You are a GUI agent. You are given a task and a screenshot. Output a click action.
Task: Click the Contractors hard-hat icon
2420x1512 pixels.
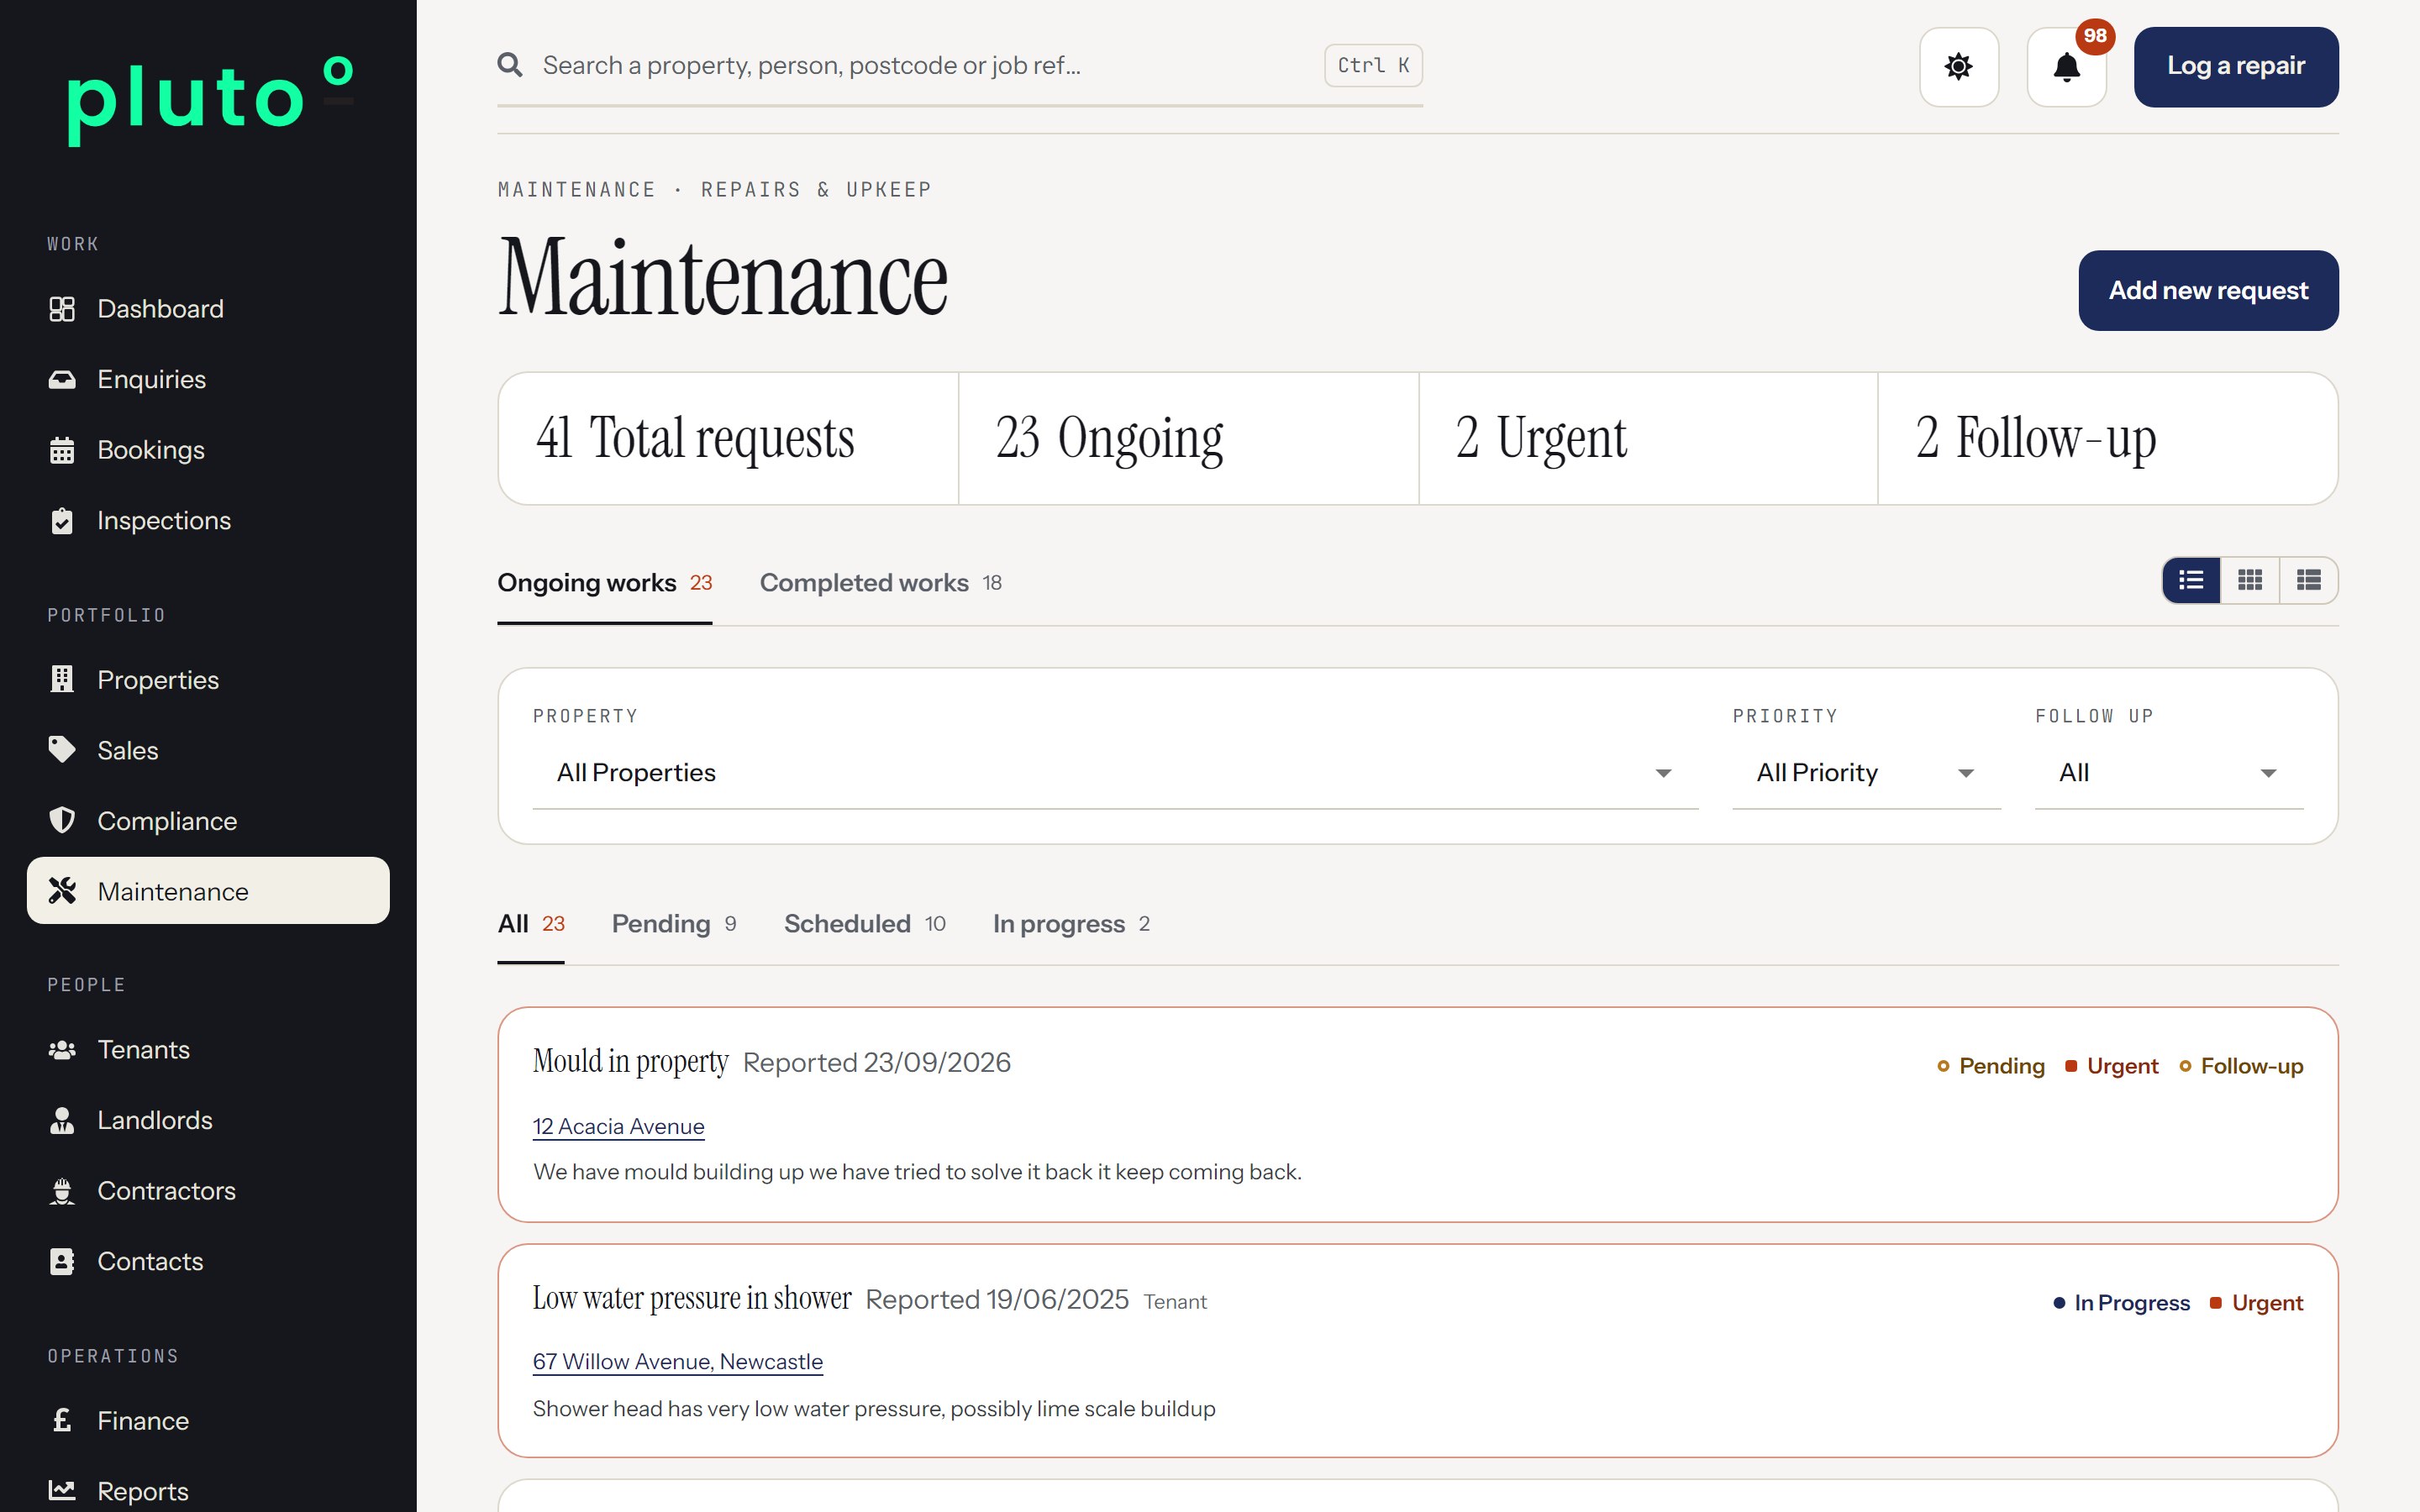[62, 1191]
